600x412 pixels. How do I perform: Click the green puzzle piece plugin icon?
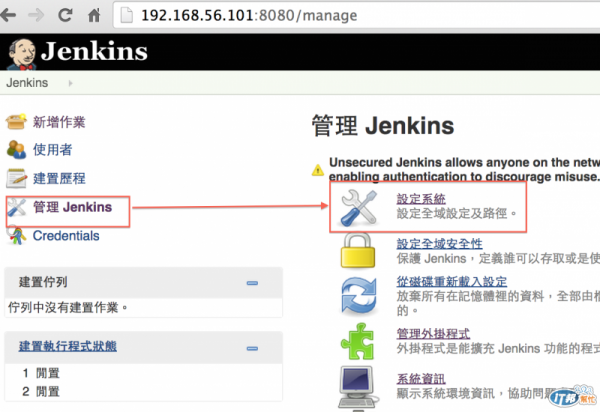coord(357,341)
